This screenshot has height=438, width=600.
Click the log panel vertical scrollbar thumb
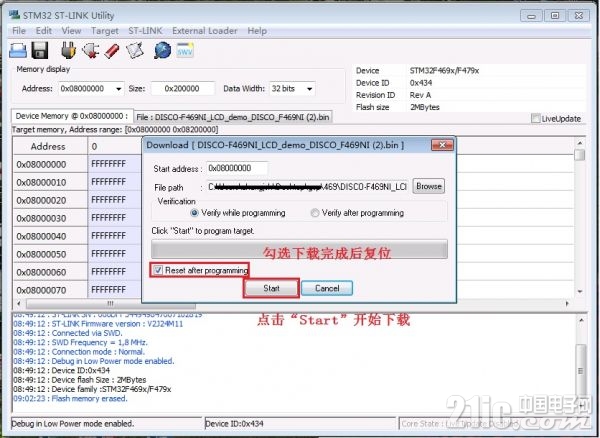click(x=581, y=370)
